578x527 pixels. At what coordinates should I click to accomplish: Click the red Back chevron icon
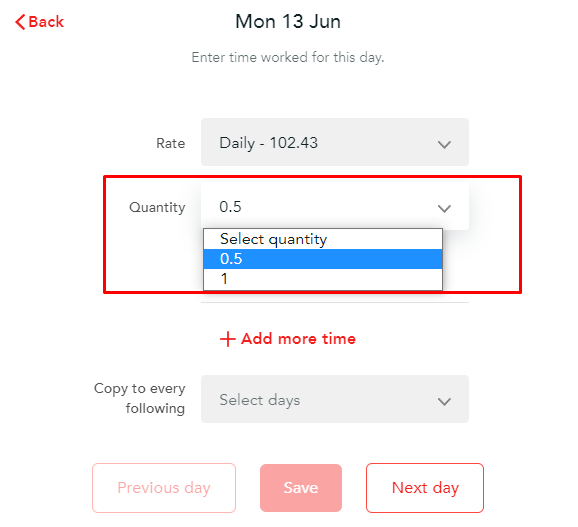(20, 22)
